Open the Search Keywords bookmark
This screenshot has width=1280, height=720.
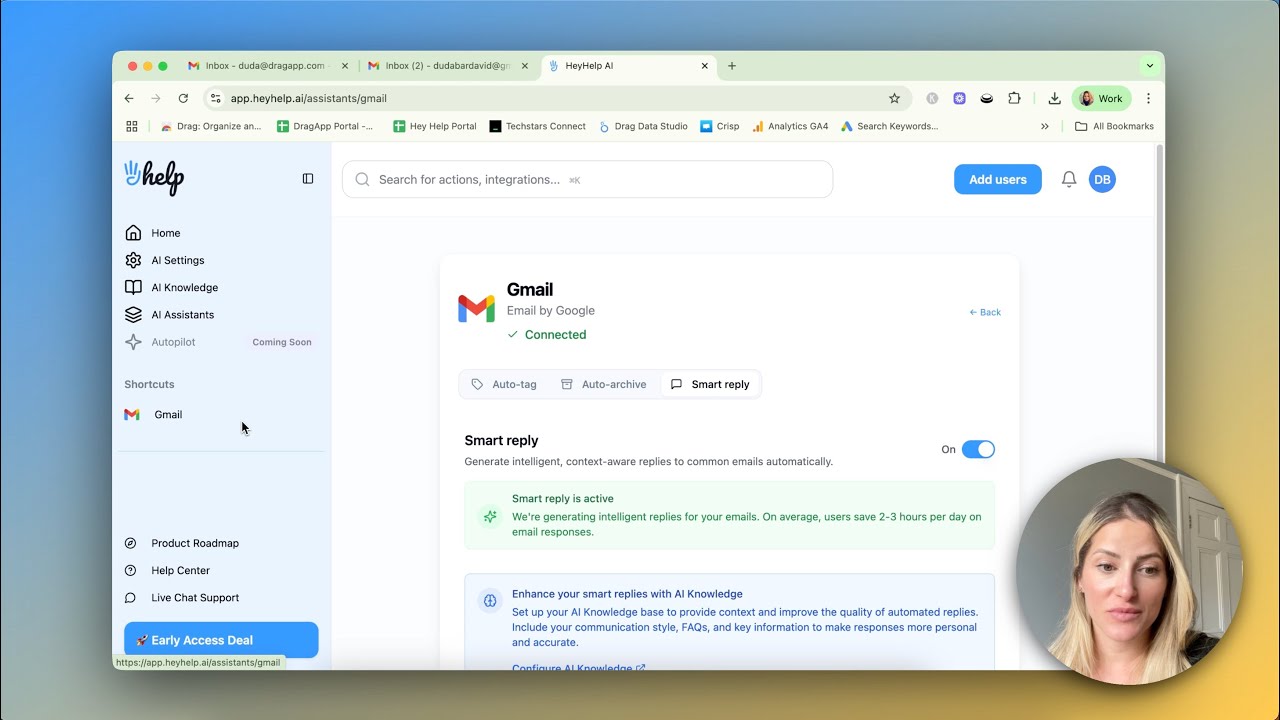889,126
